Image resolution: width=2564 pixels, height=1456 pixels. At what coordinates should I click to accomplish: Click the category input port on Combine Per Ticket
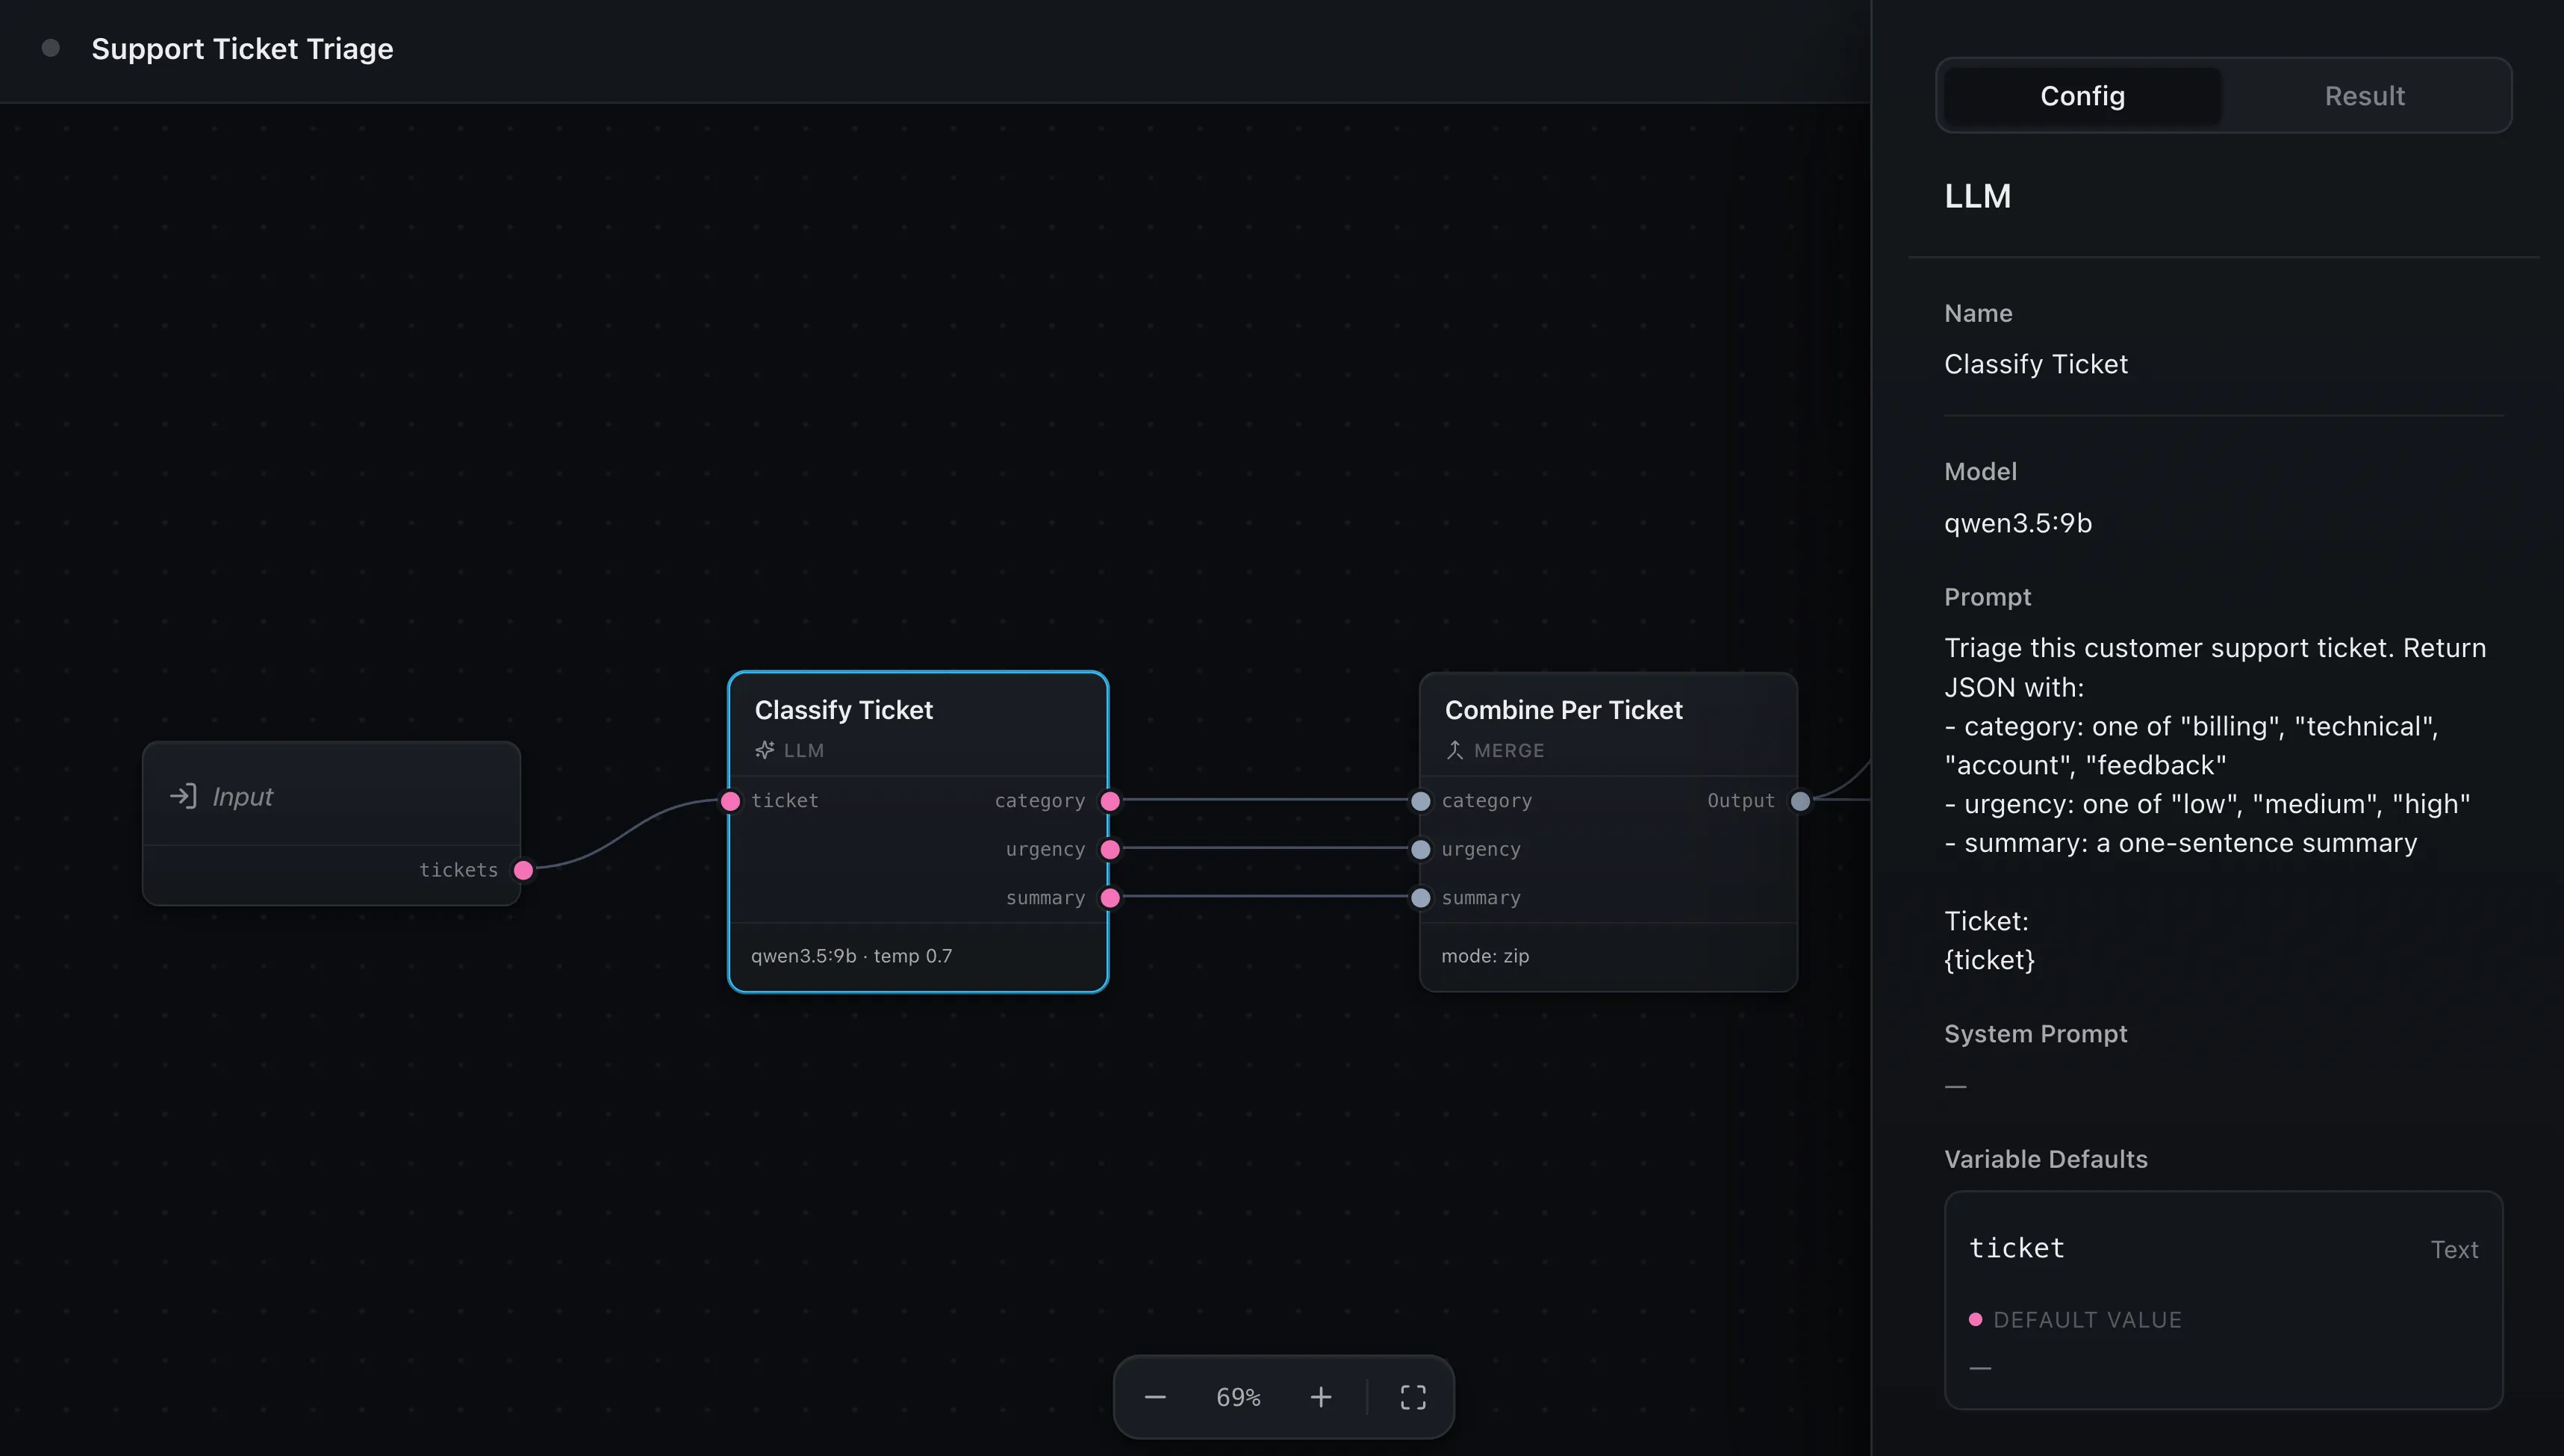click(1420, 801)
